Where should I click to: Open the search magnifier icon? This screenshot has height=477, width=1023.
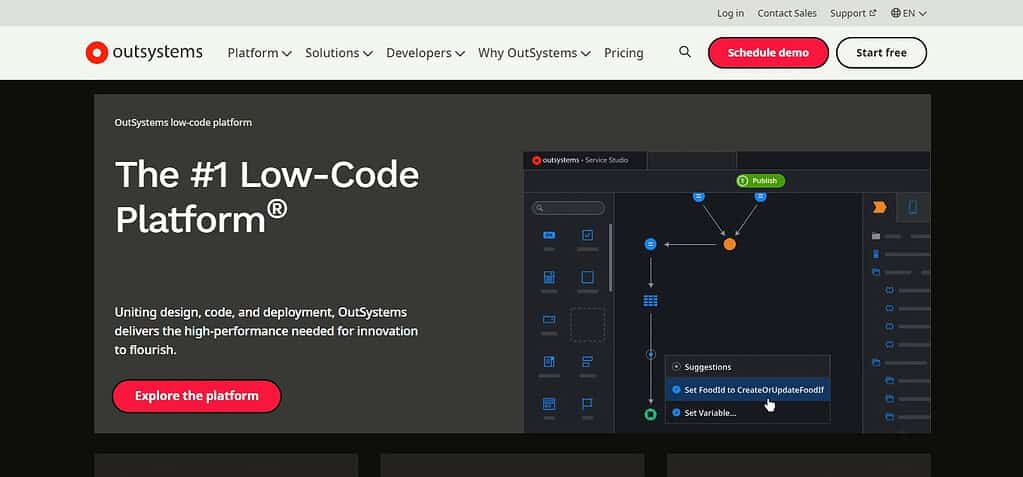pyautogui.click(x=684, y=52)
